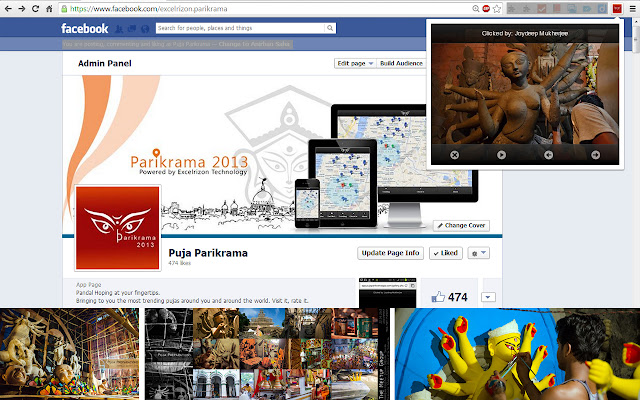
Task: Click Change to Anirban Saha link
Action: tap(254, 44)
